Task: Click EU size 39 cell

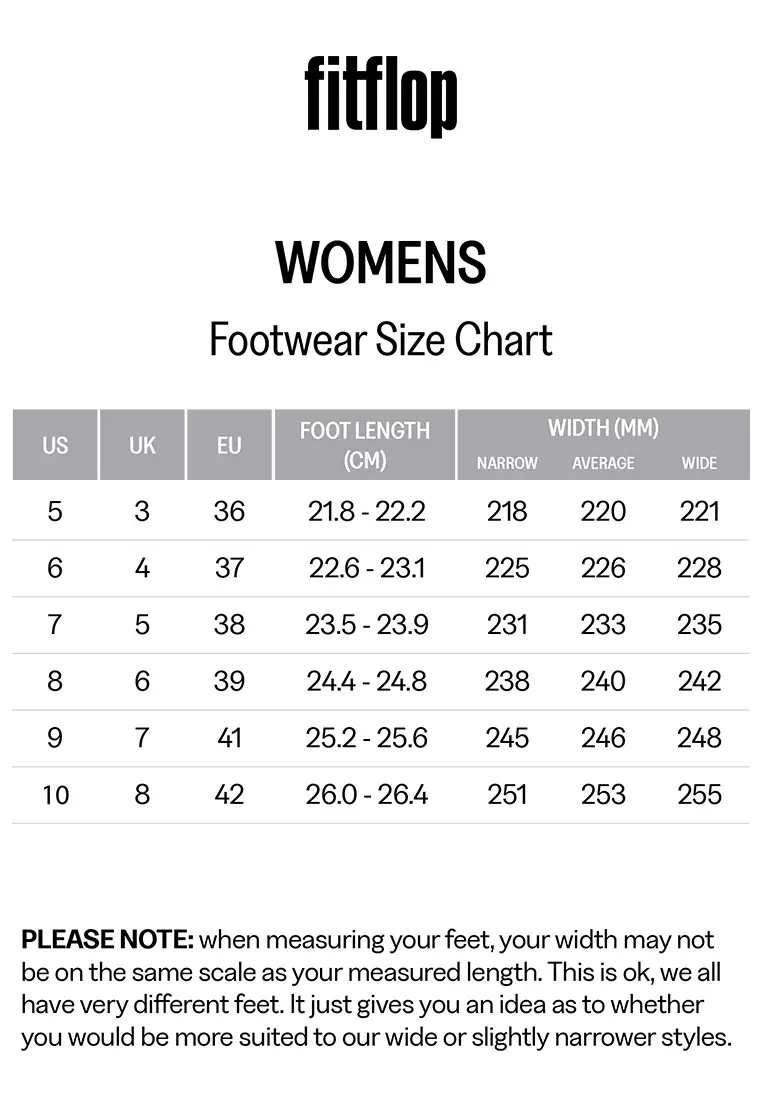Action: [229, 682]
